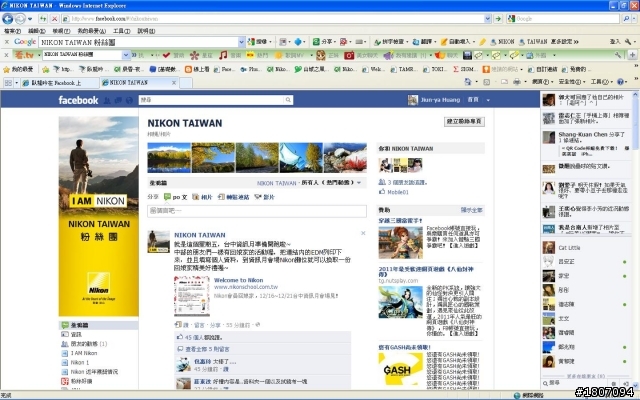
Task: Open the post's Nikon EDM thumbnail
Action: pos(192,296)
